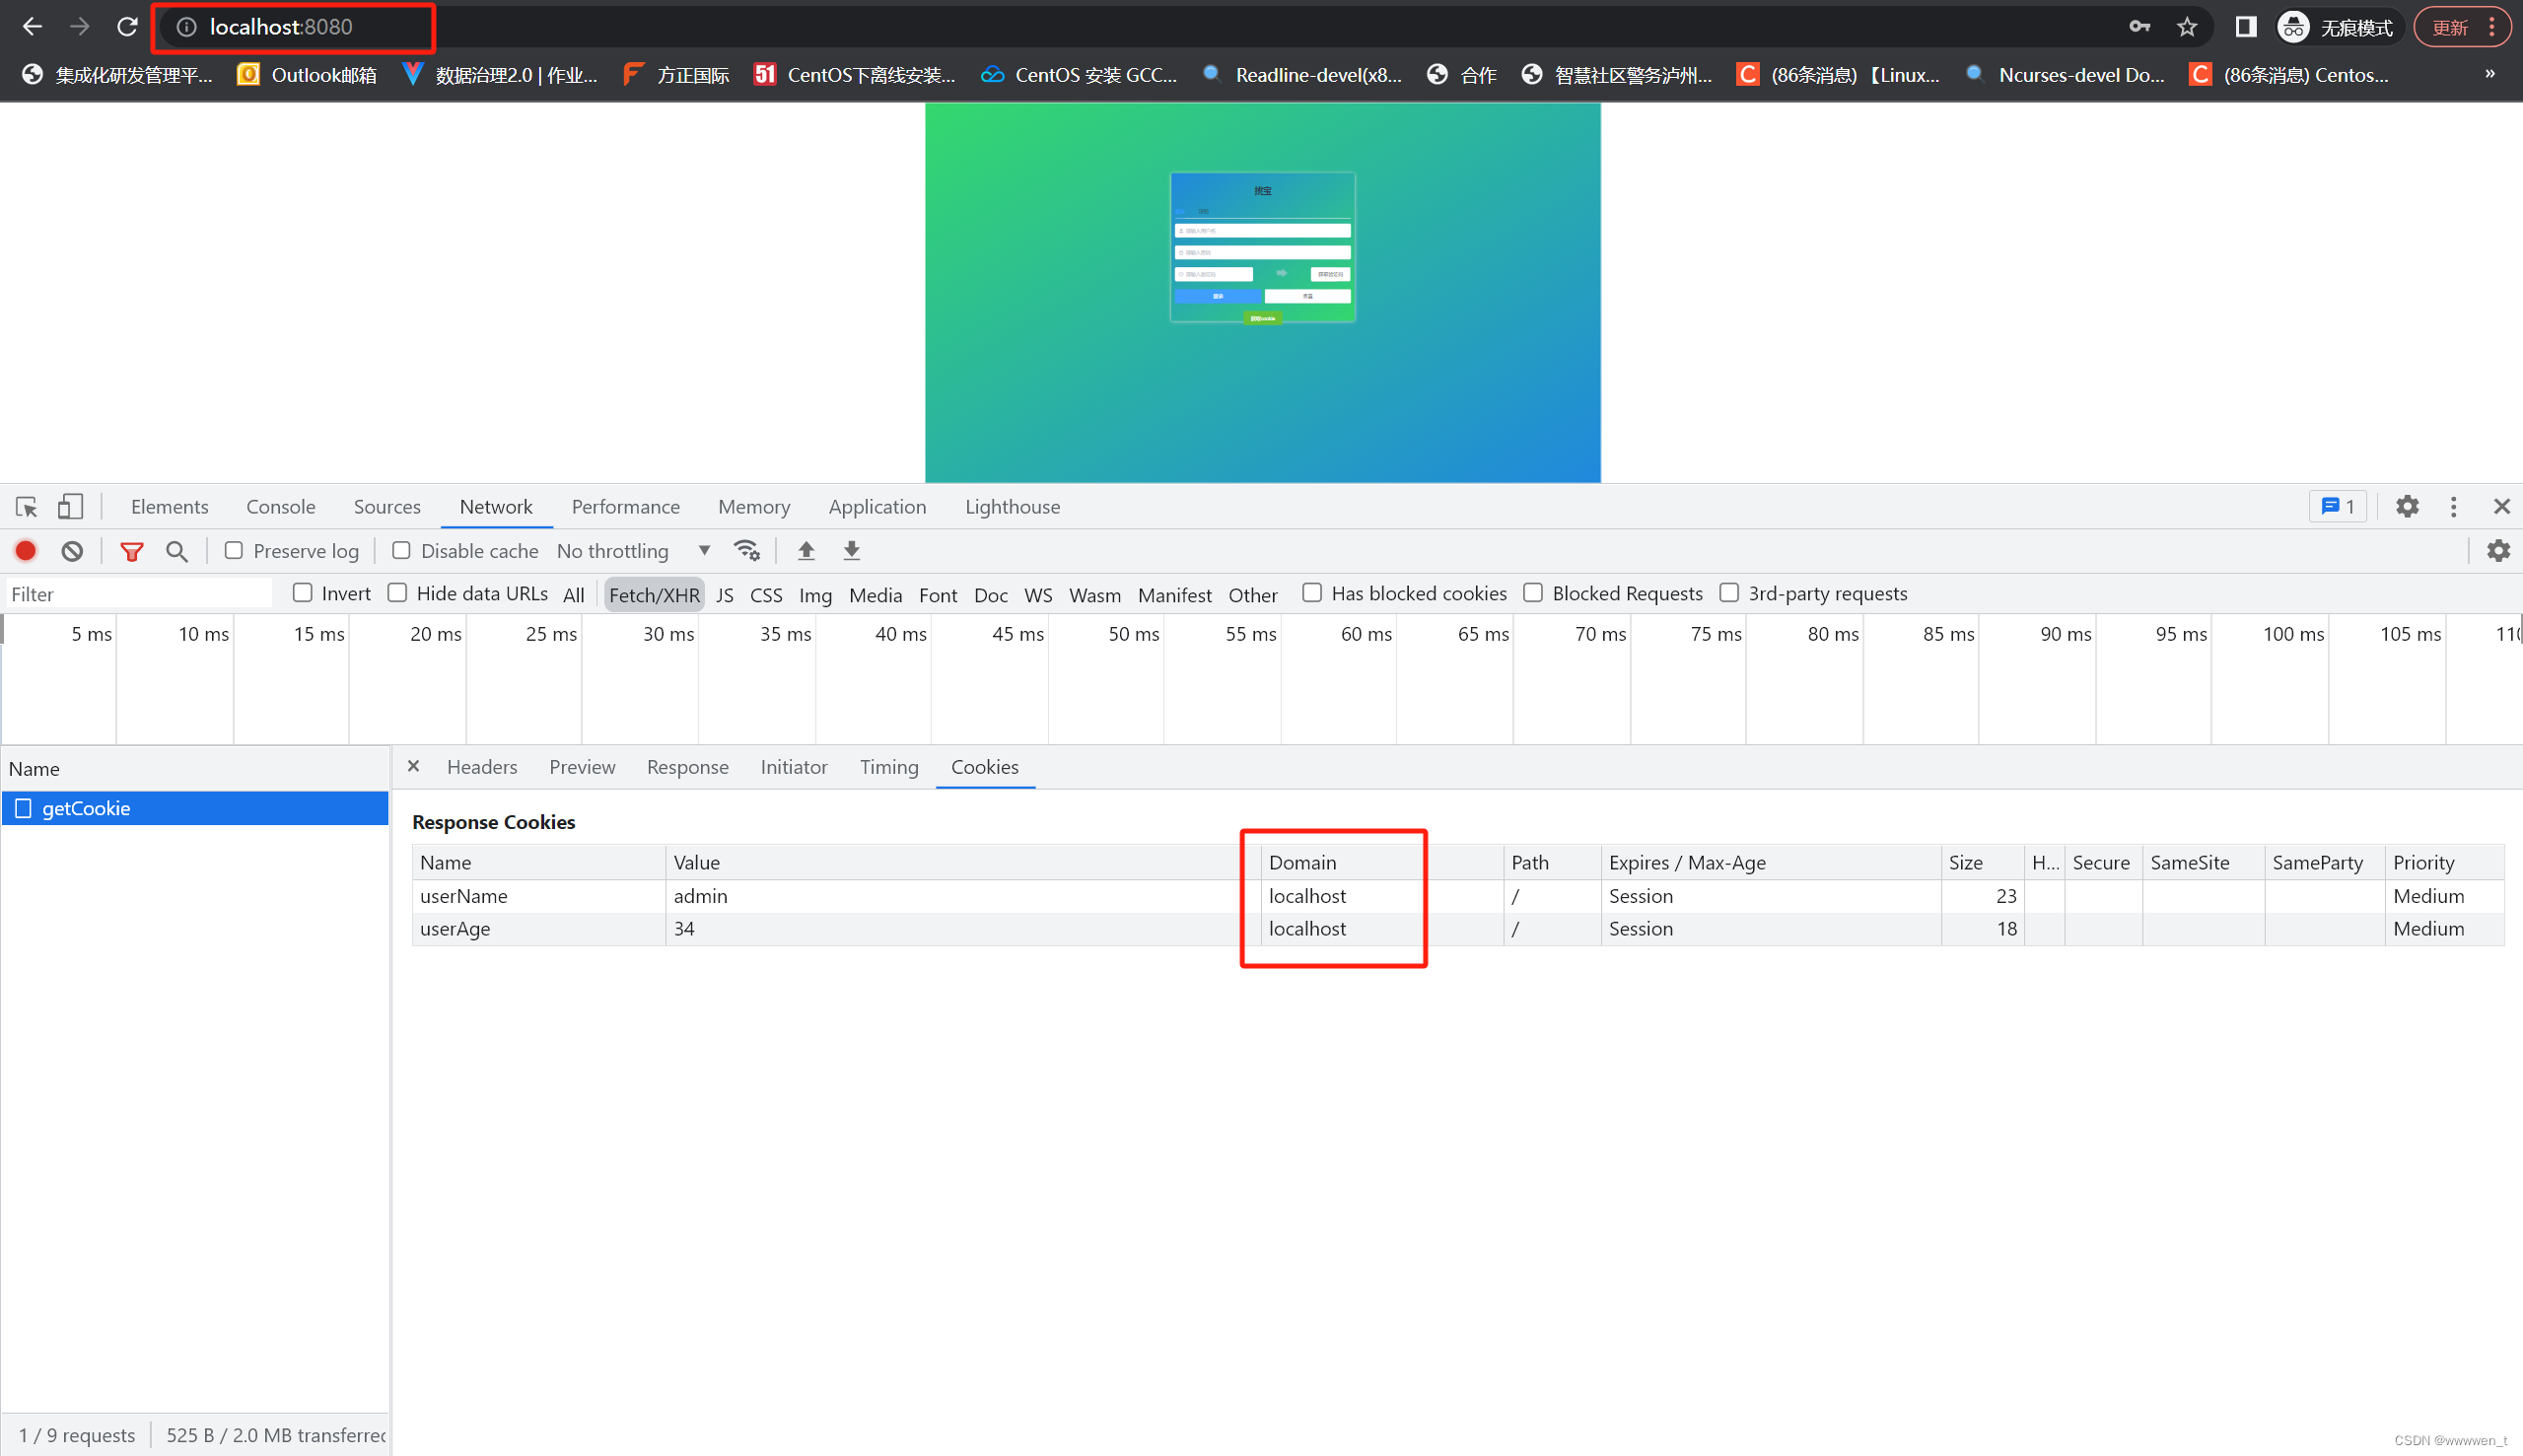Viewport: 2523px width, 1456px height.
Task: Select the getCookie request in the list
Action: (86, 808)
